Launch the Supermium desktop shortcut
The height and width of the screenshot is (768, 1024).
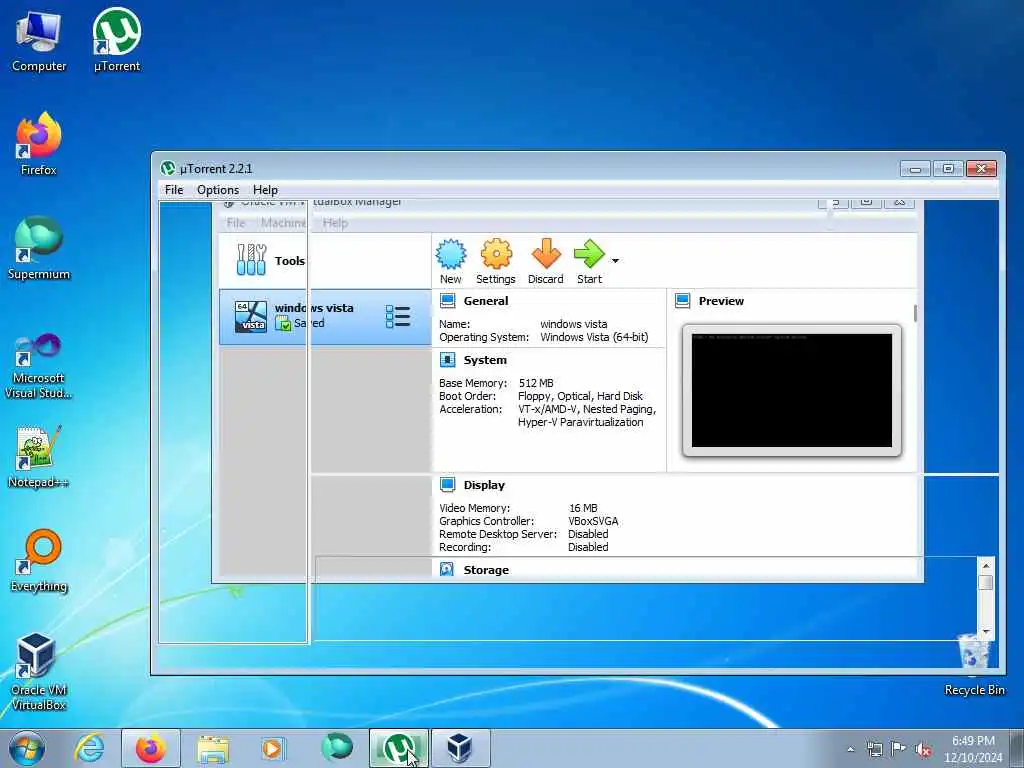pos(39,249)
